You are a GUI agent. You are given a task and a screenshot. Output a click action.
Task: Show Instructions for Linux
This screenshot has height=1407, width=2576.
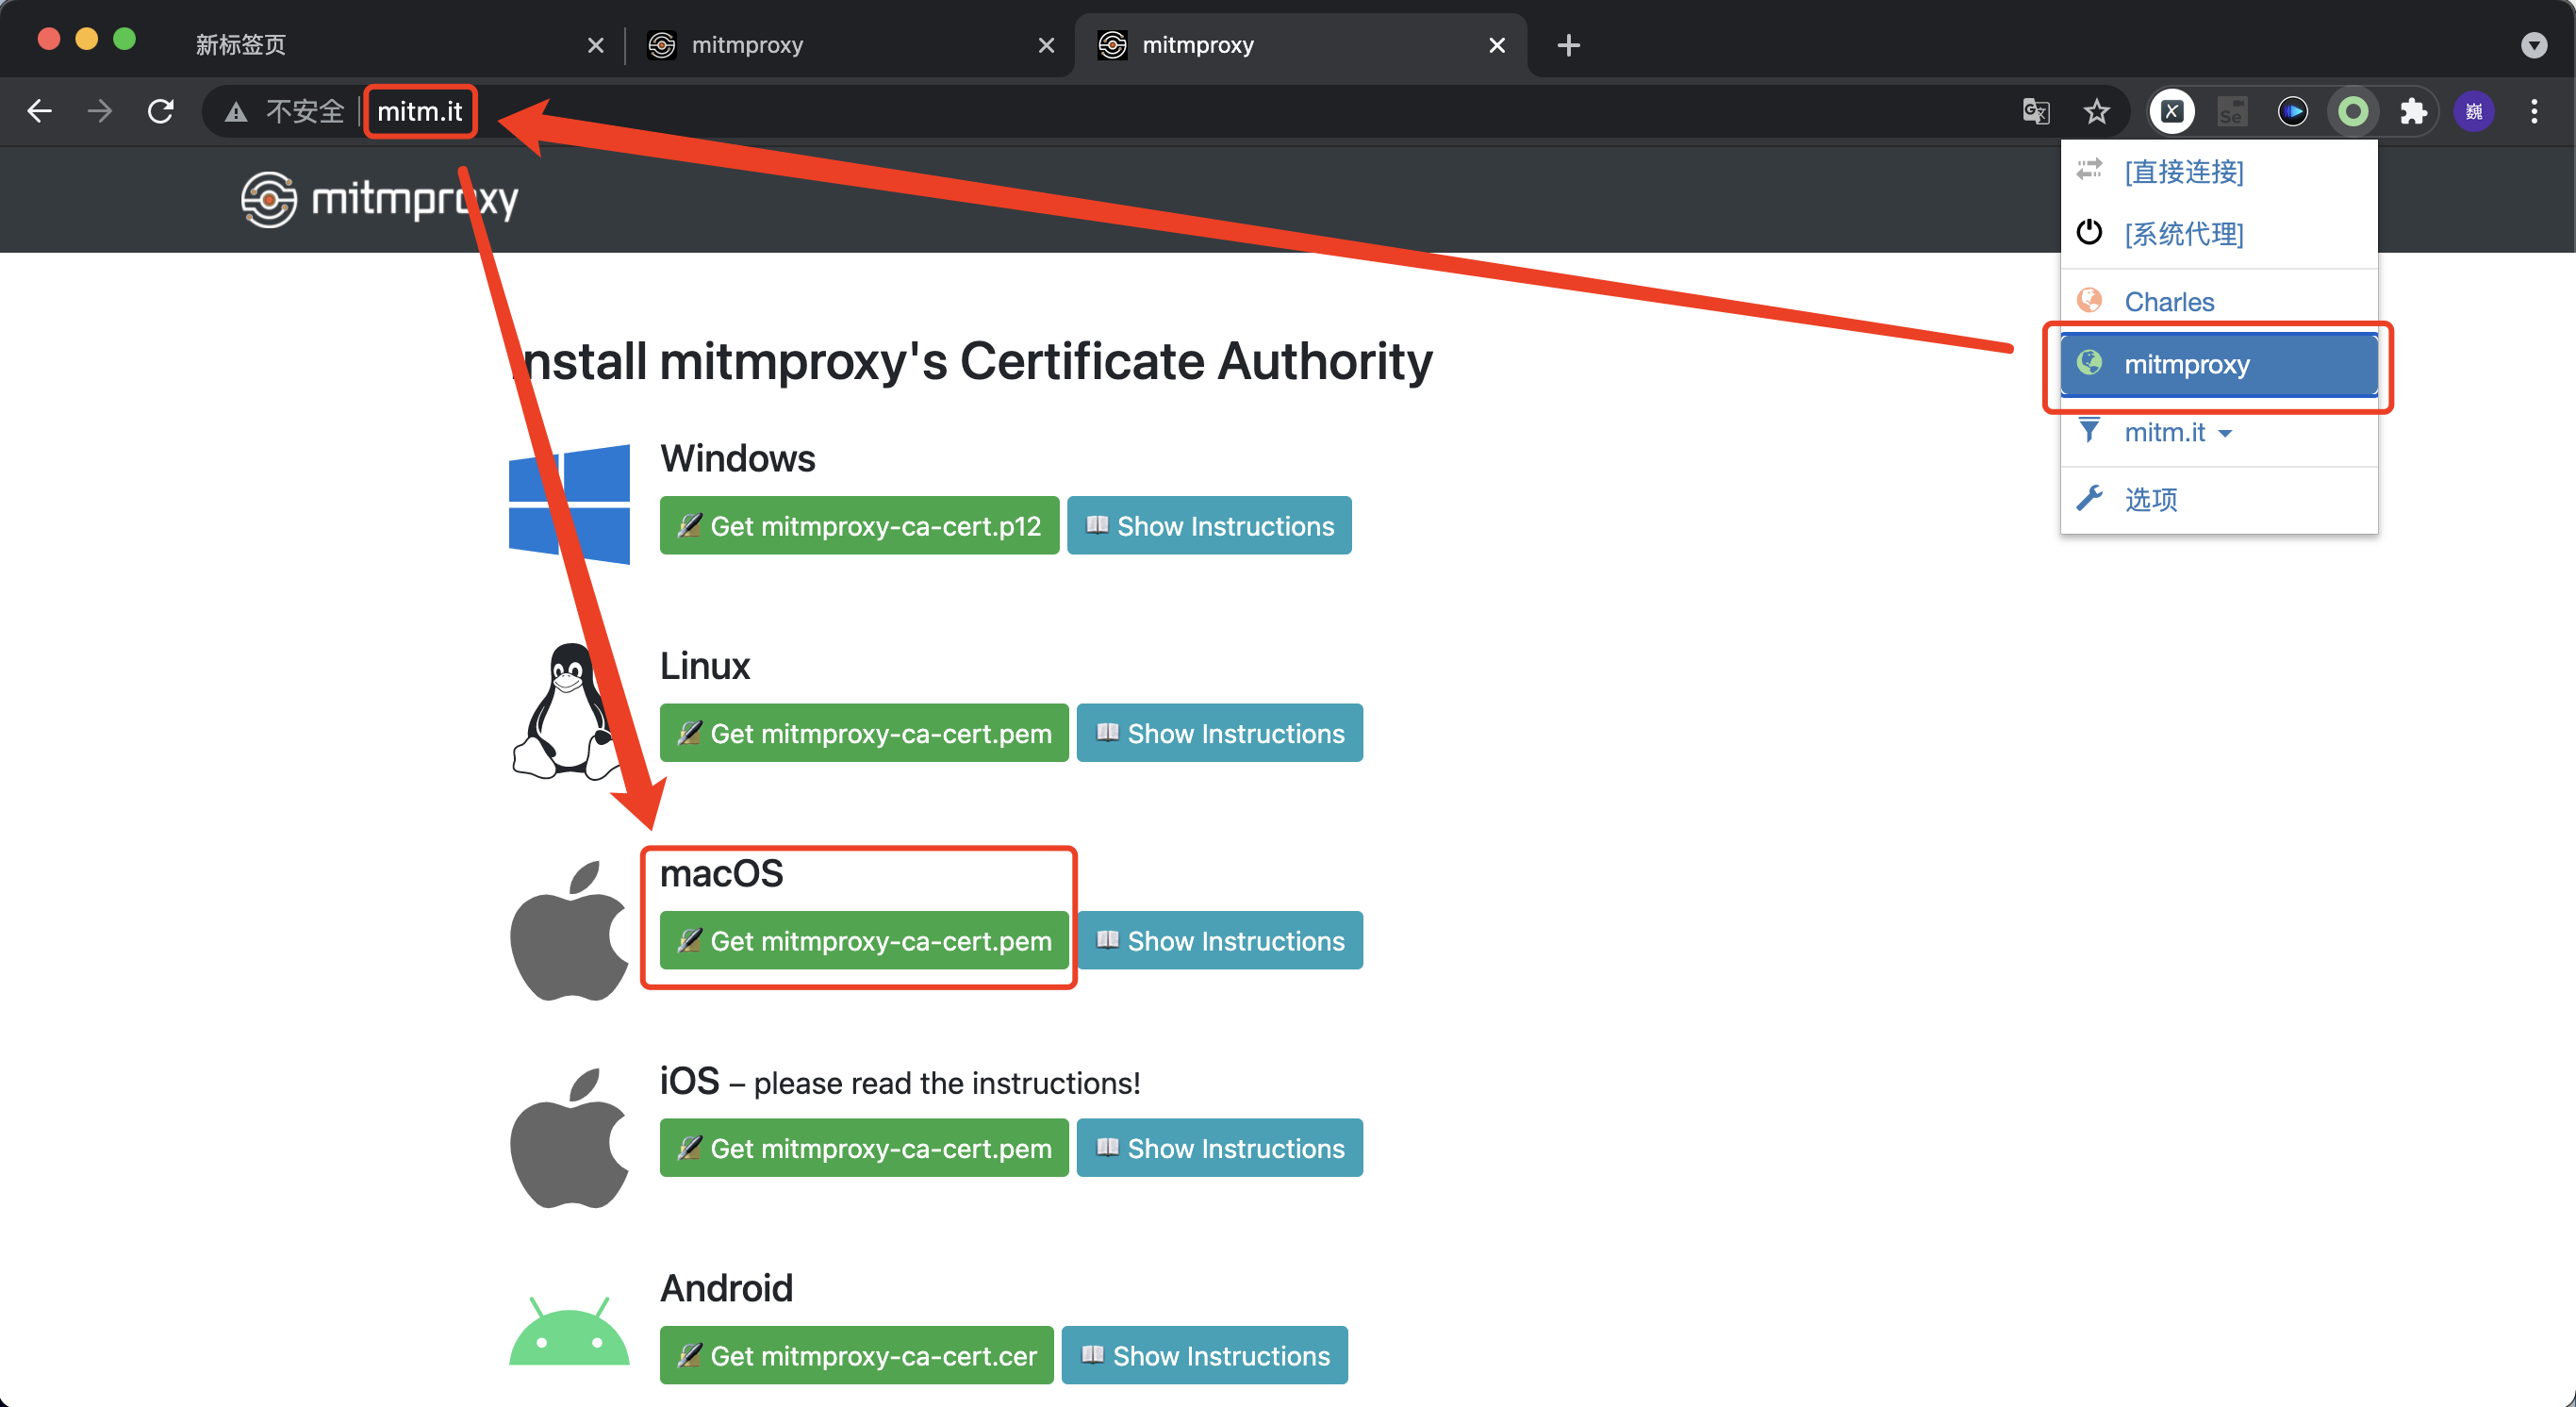1220,733
